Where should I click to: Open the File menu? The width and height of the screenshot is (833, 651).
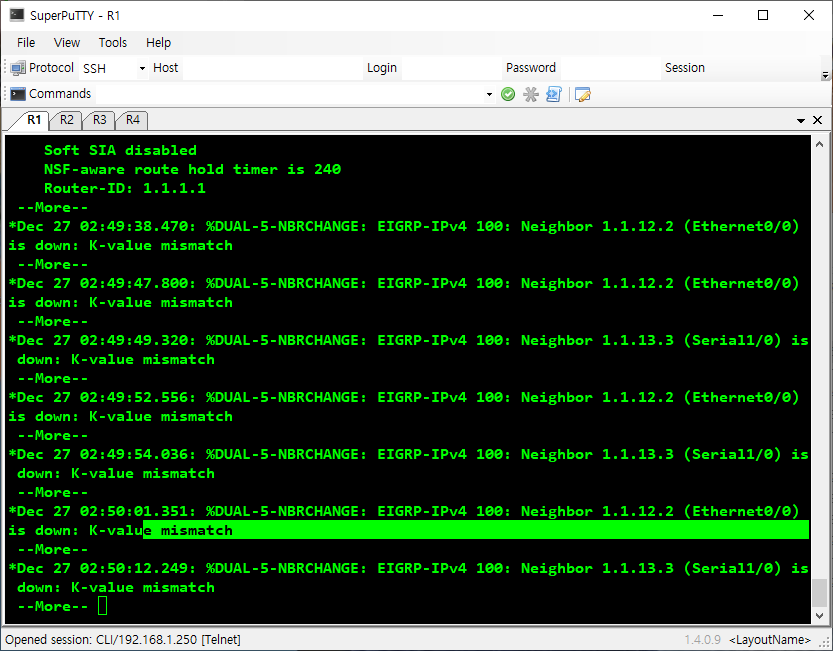[26, 43]
